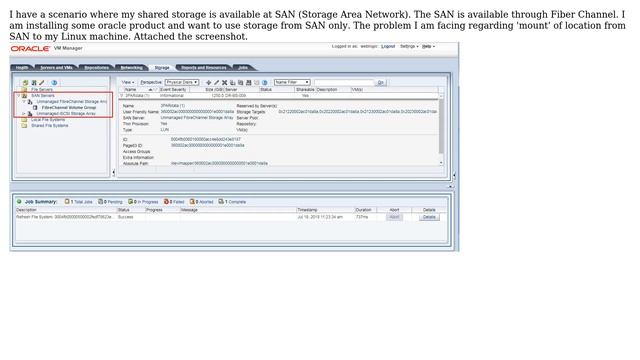Switch to the Networking tab
The height and width of the screenshot is (360, 640).
click(131, 68)
